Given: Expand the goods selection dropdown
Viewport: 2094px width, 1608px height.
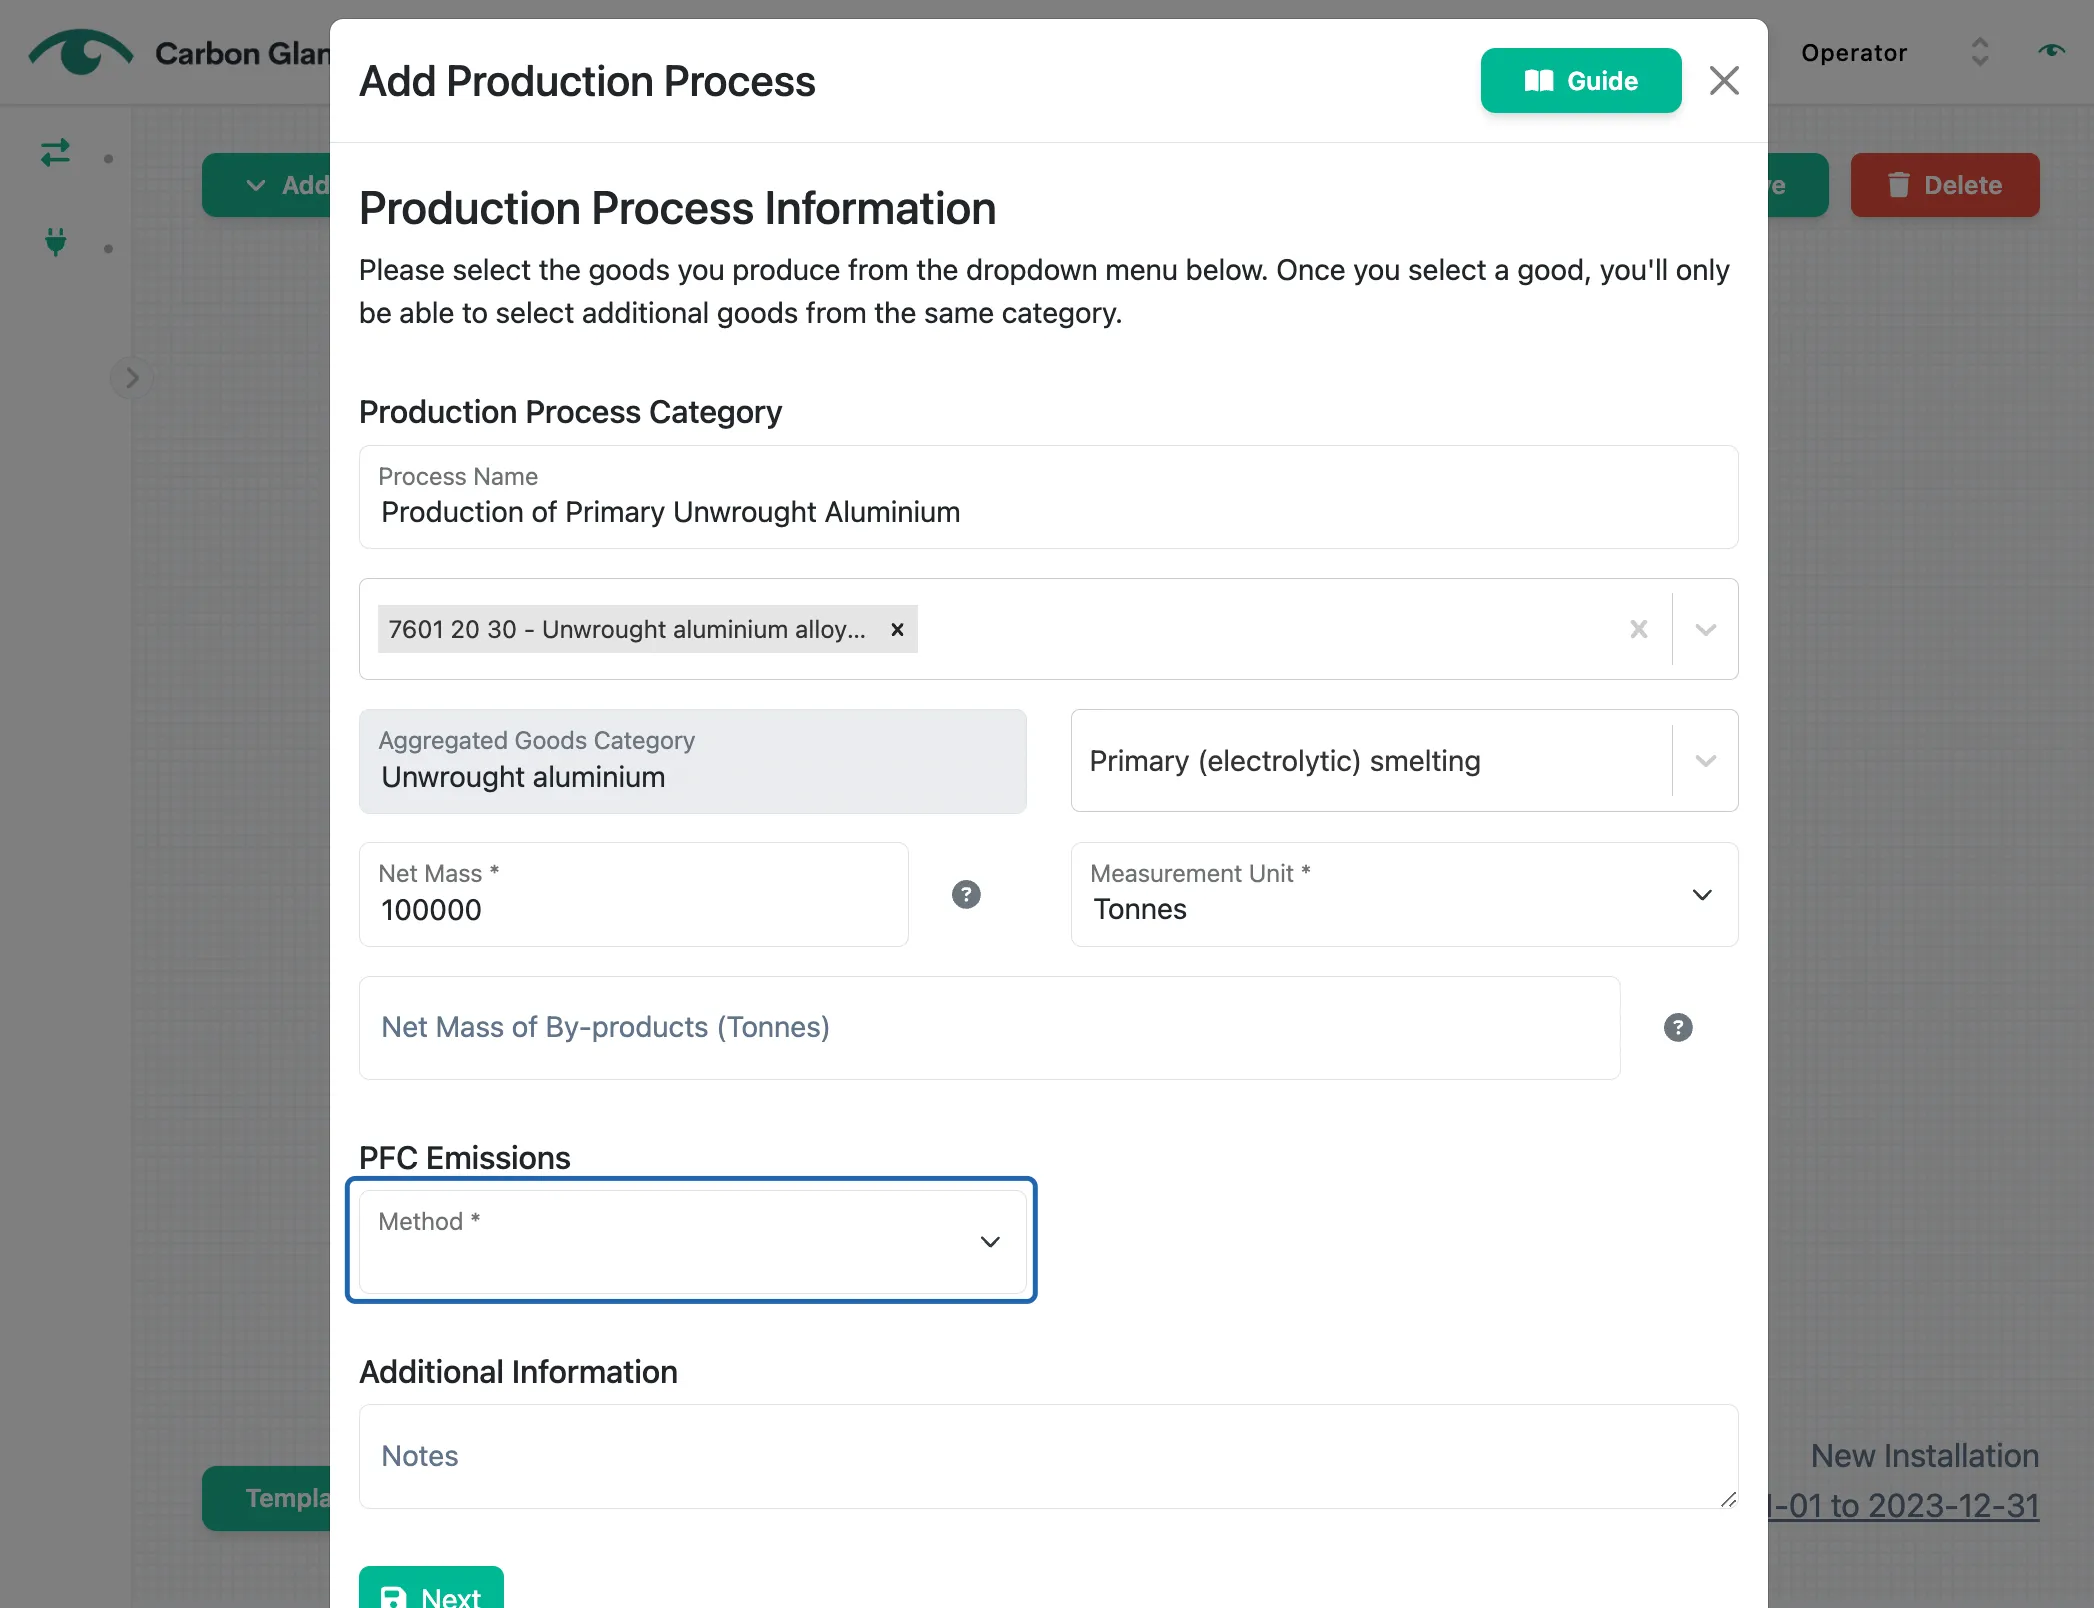Looking at the screenshot, I should [1705, 630].
